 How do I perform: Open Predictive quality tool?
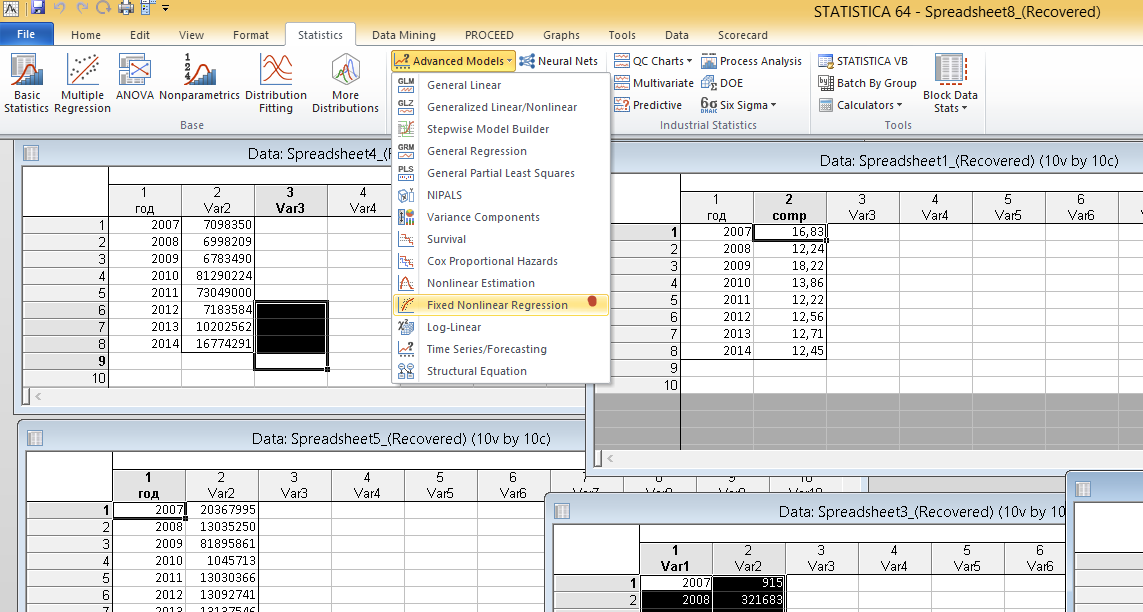click(648, 105)
